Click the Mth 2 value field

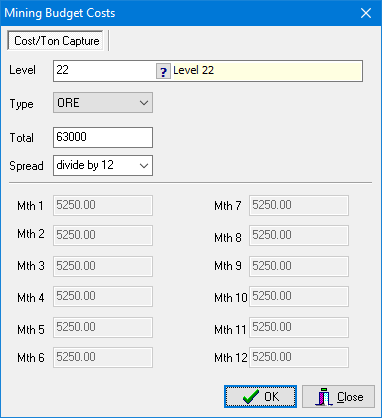(103, 235)
